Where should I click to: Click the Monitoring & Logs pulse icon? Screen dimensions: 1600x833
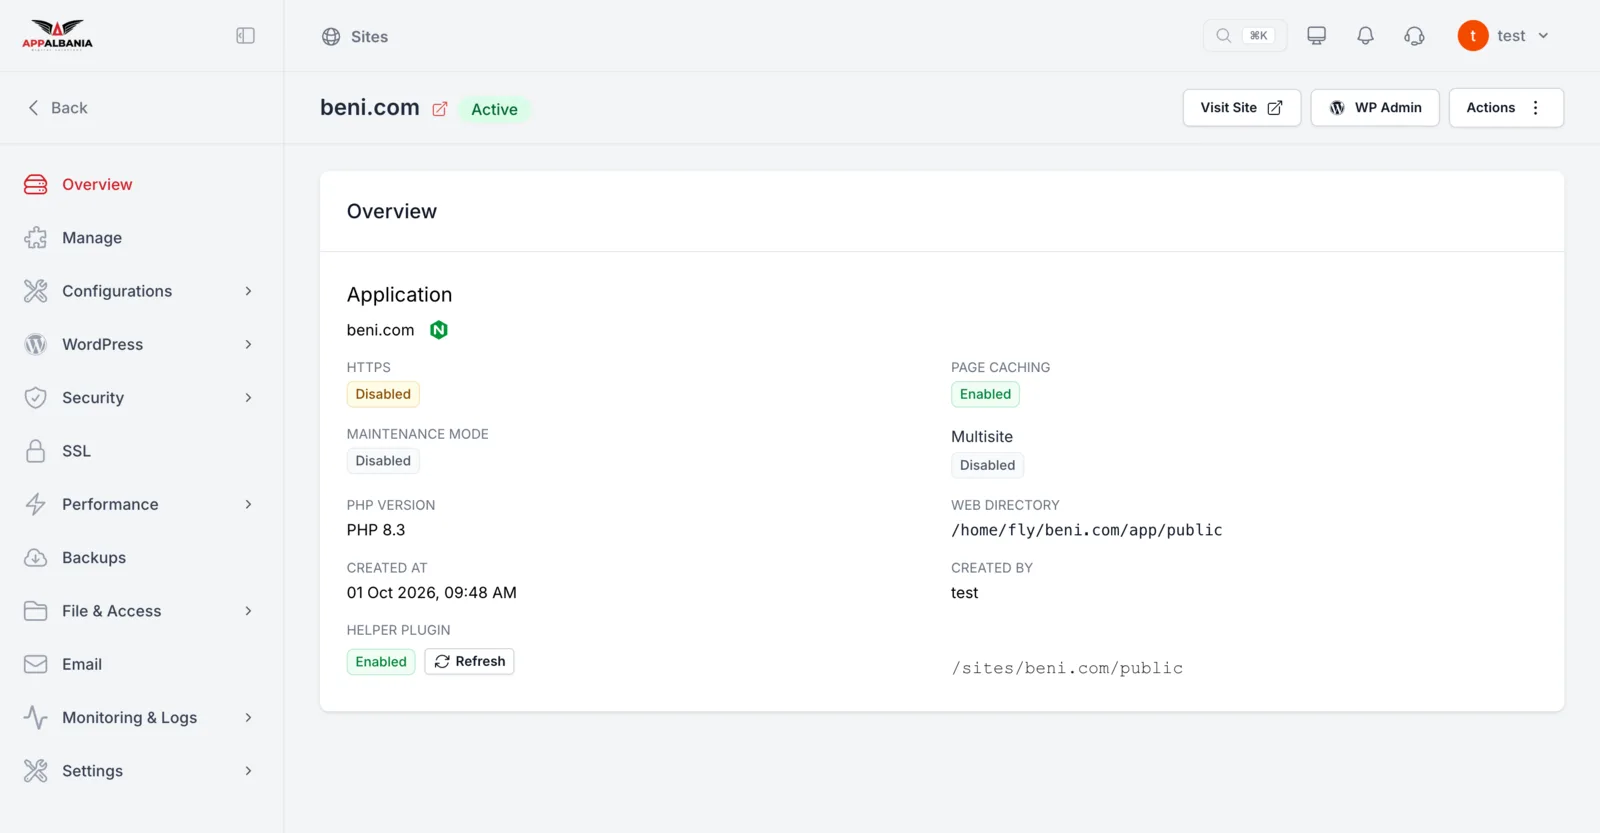click(35, 718)
